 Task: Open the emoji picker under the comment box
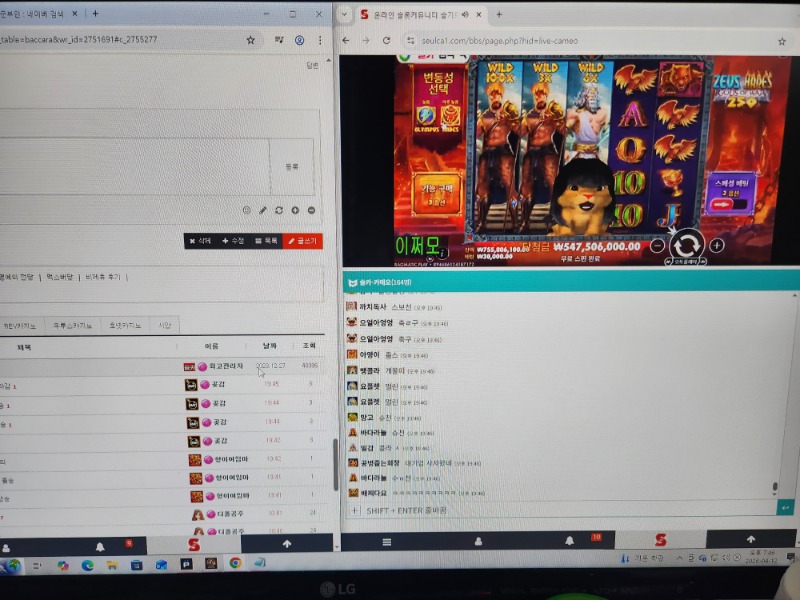pyautogui.click(x=246, y=210)
